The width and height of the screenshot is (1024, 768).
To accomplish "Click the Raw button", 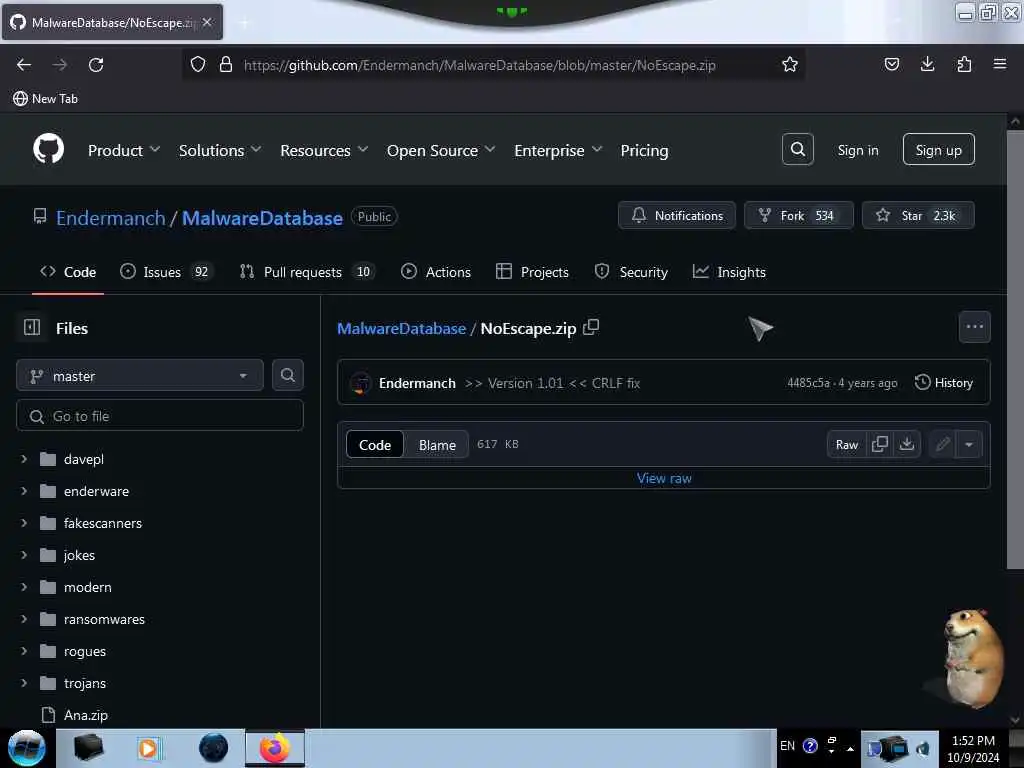I will tap(846, 445).
